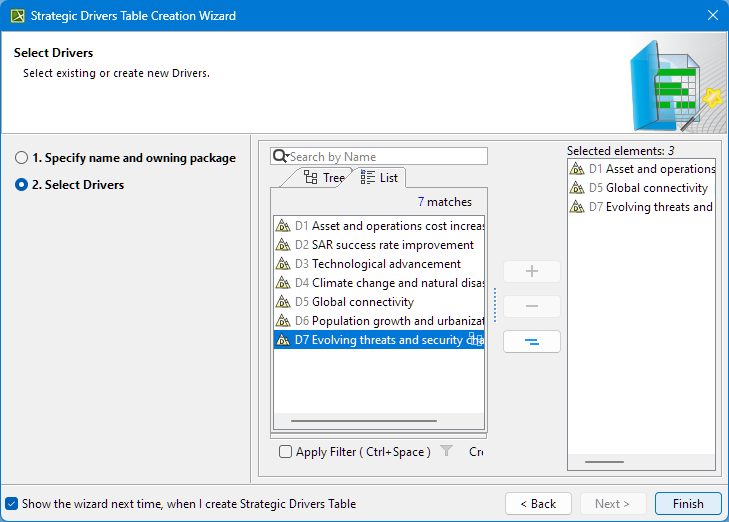This screenshot has height=522, width=729.
Task: Click the D7 icon in Selected elements
Action: (x=577, y=207)
